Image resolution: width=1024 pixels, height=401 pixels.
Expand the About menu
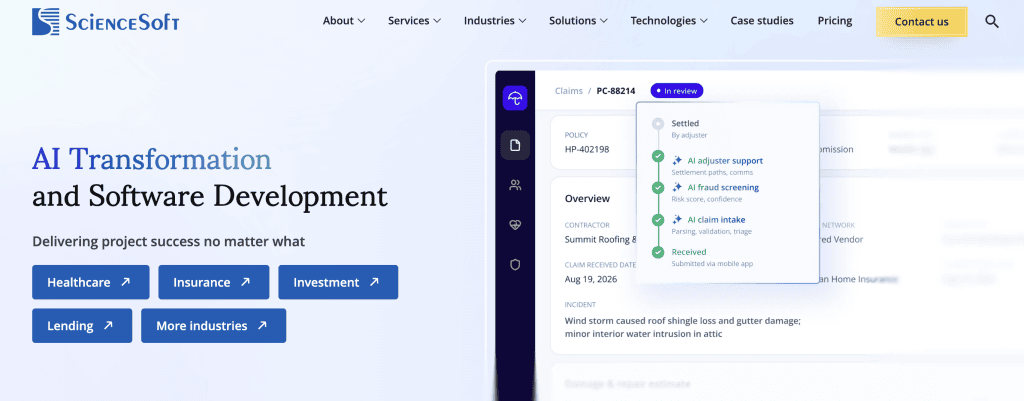[x=344, y=21]
